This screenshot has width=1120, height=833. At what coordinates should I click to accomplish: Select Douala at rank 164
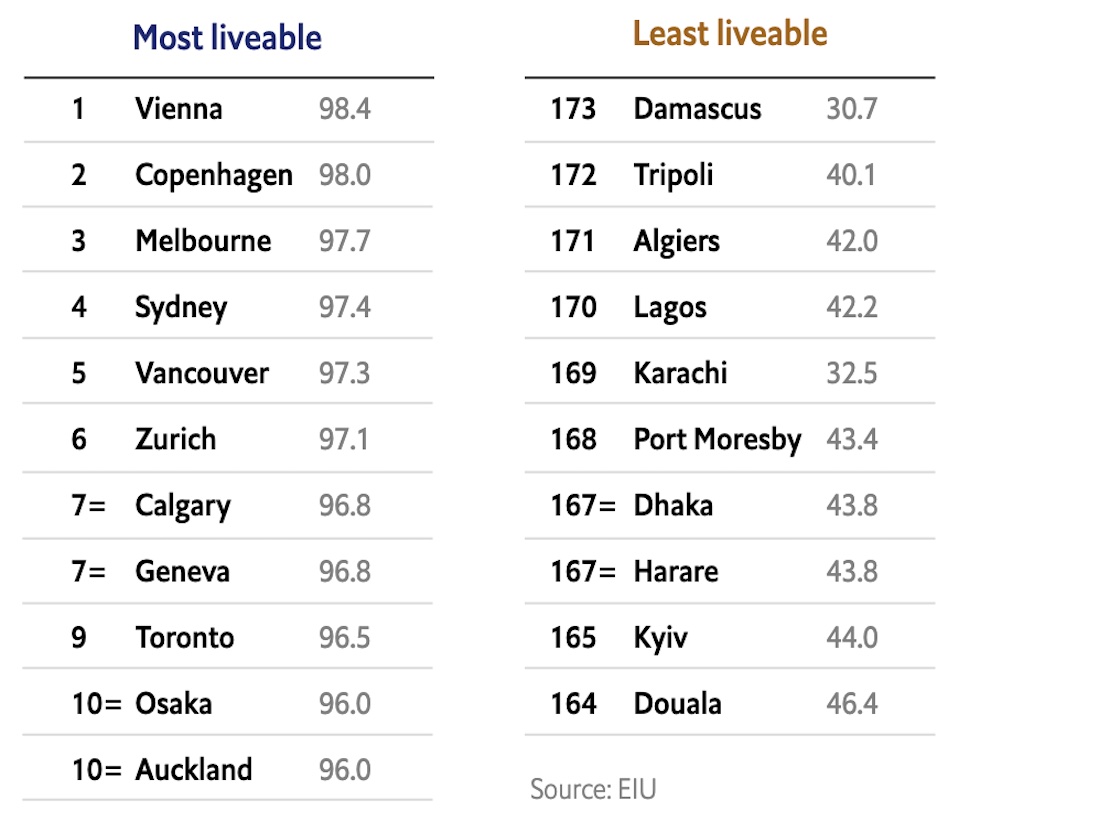tap(677, 704)
